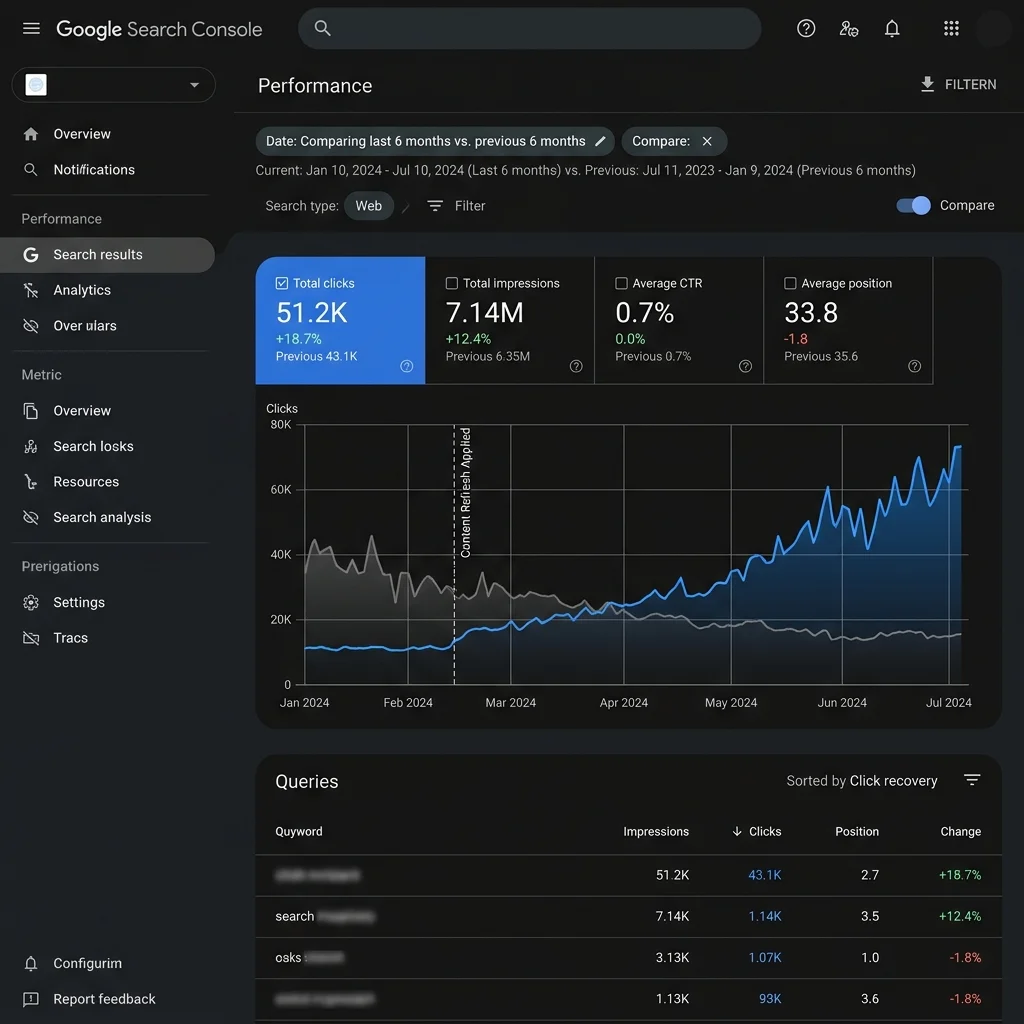
Task: Open the users and permissions icon
Action: pyautogui.click(x=848, y=29)
